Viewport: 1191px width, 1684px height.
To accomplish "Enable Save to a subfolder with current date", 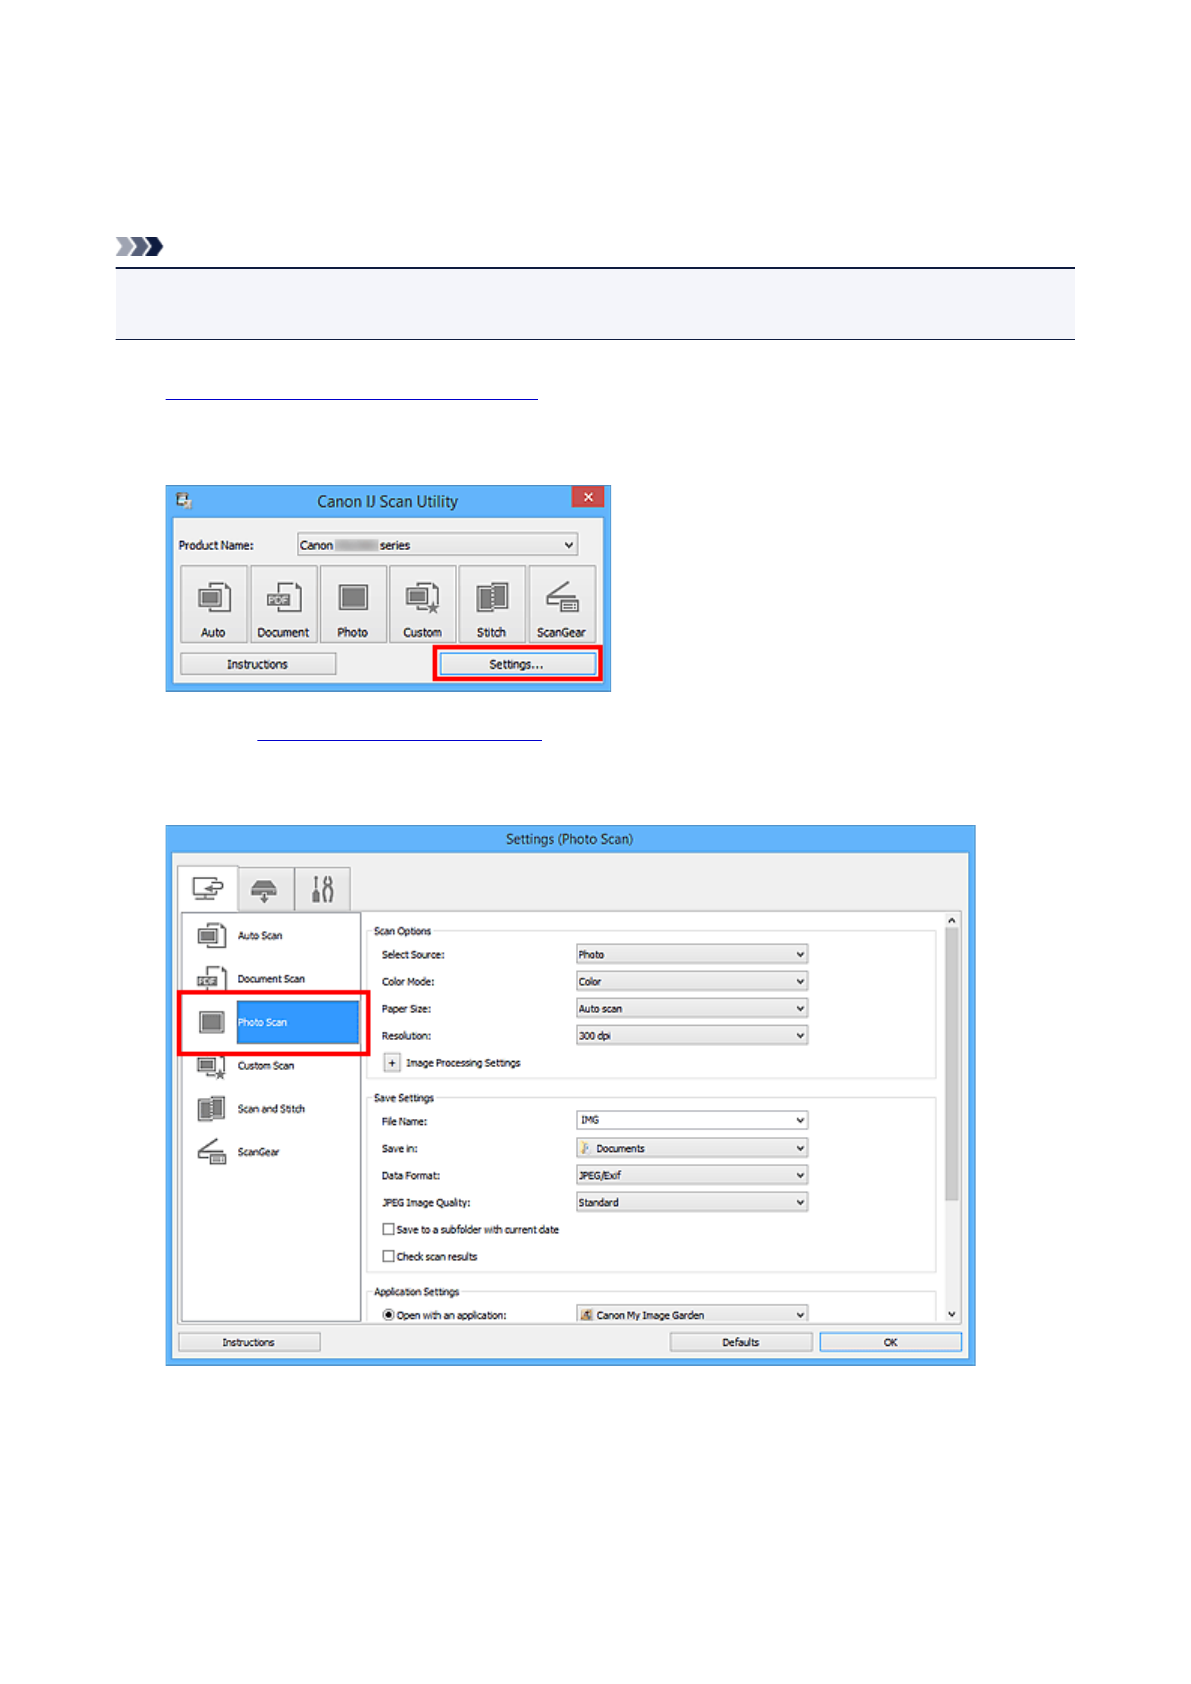I will pos(389,1229).
